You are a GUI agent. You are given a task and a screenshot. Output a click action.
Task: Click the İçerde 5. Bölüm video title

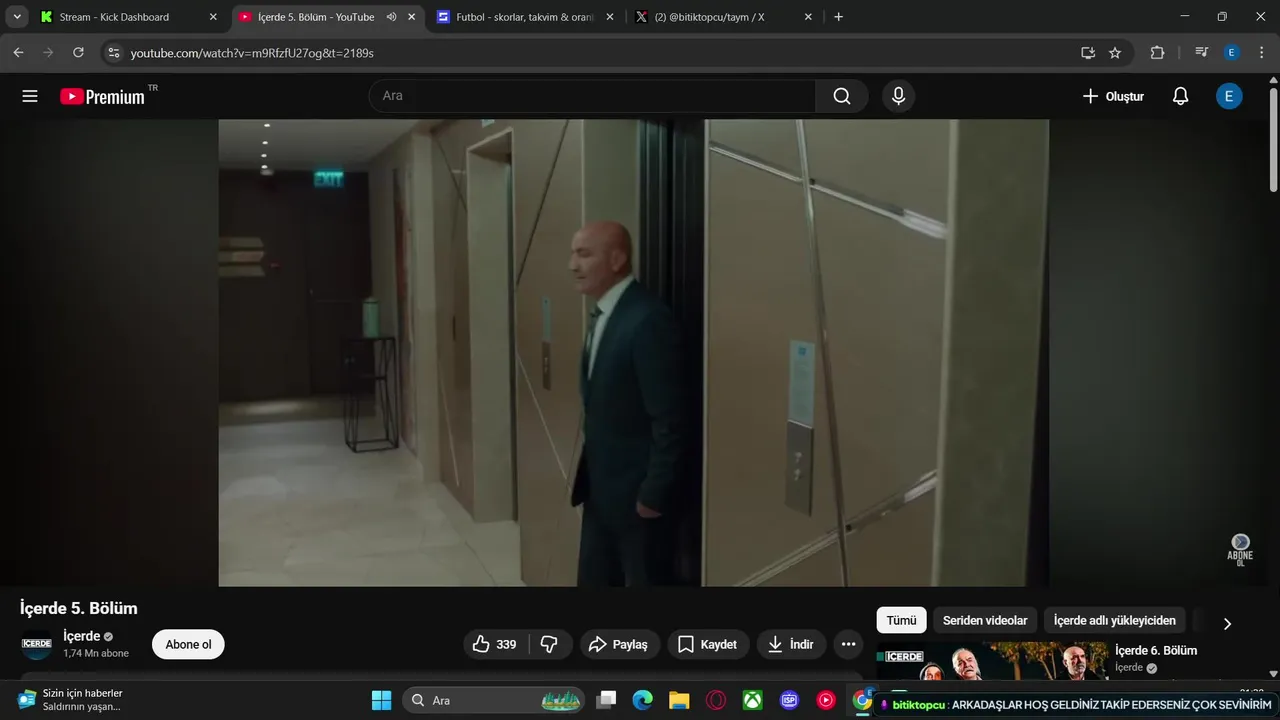point(79,608)
